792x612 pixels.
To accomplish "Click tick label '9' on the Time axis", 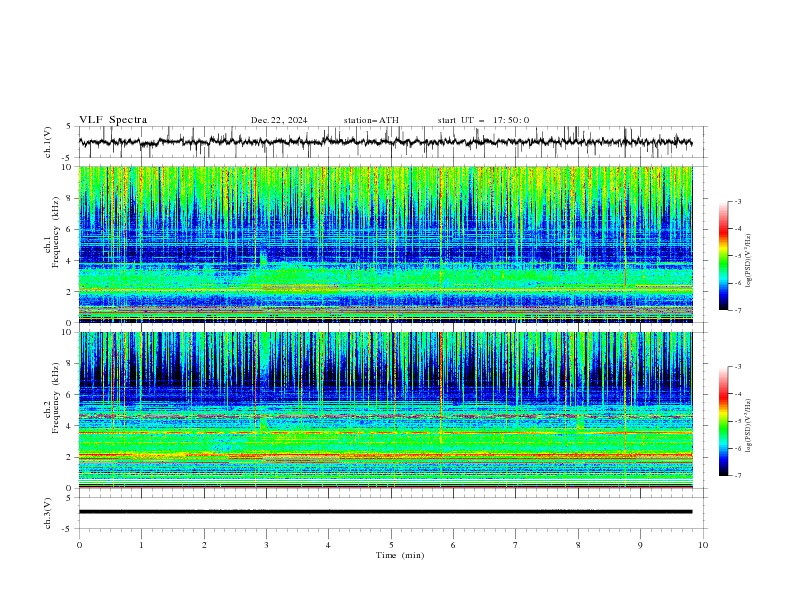I will tap(640, 545).
